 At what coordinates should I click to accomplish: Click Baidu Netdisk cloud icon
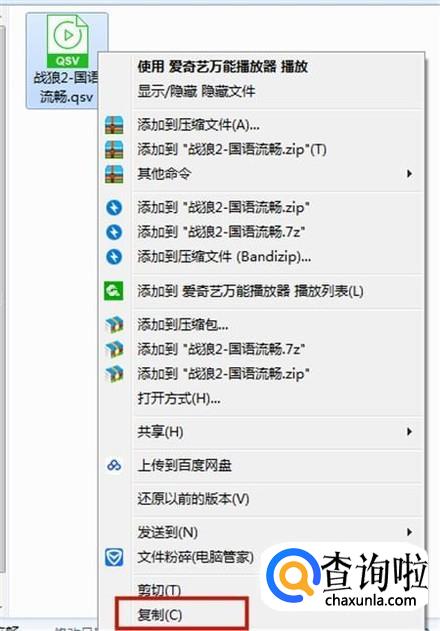pyautogui.click(x=114, y=466)
